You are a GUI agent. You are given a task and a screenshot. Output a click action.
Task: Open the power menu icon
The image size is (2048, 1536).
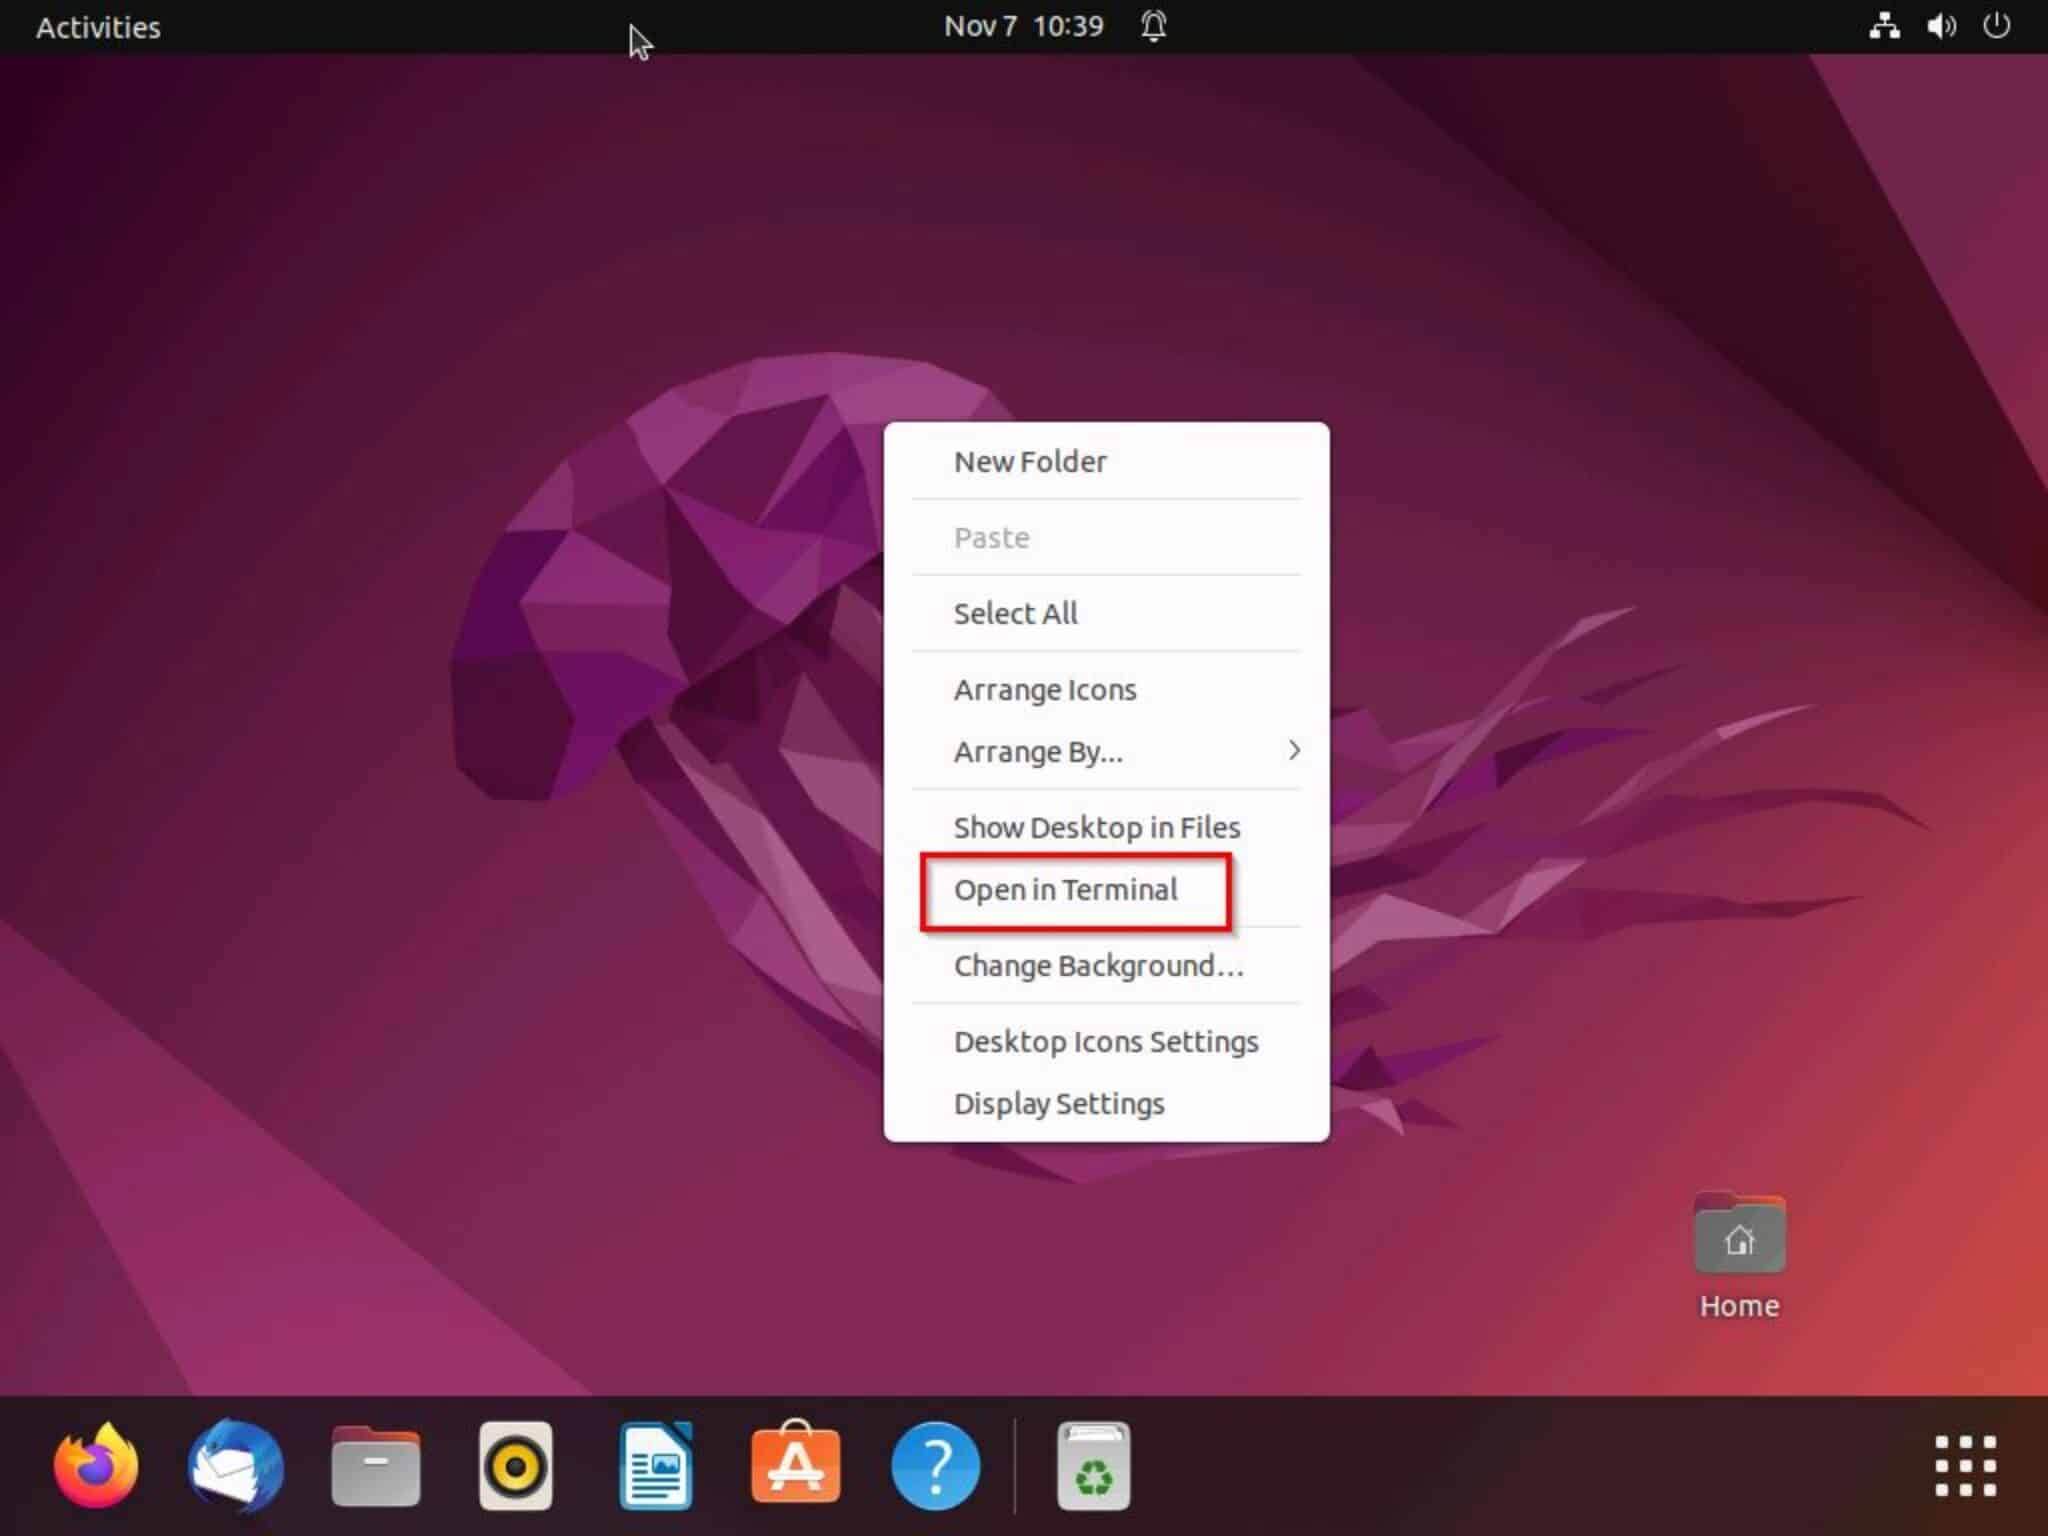[1996, 26]
